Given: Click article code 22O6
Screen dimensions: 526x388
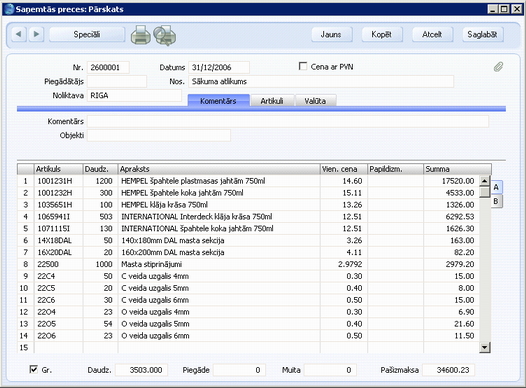Looking at the screenshot, I should (x=47, y=336).
